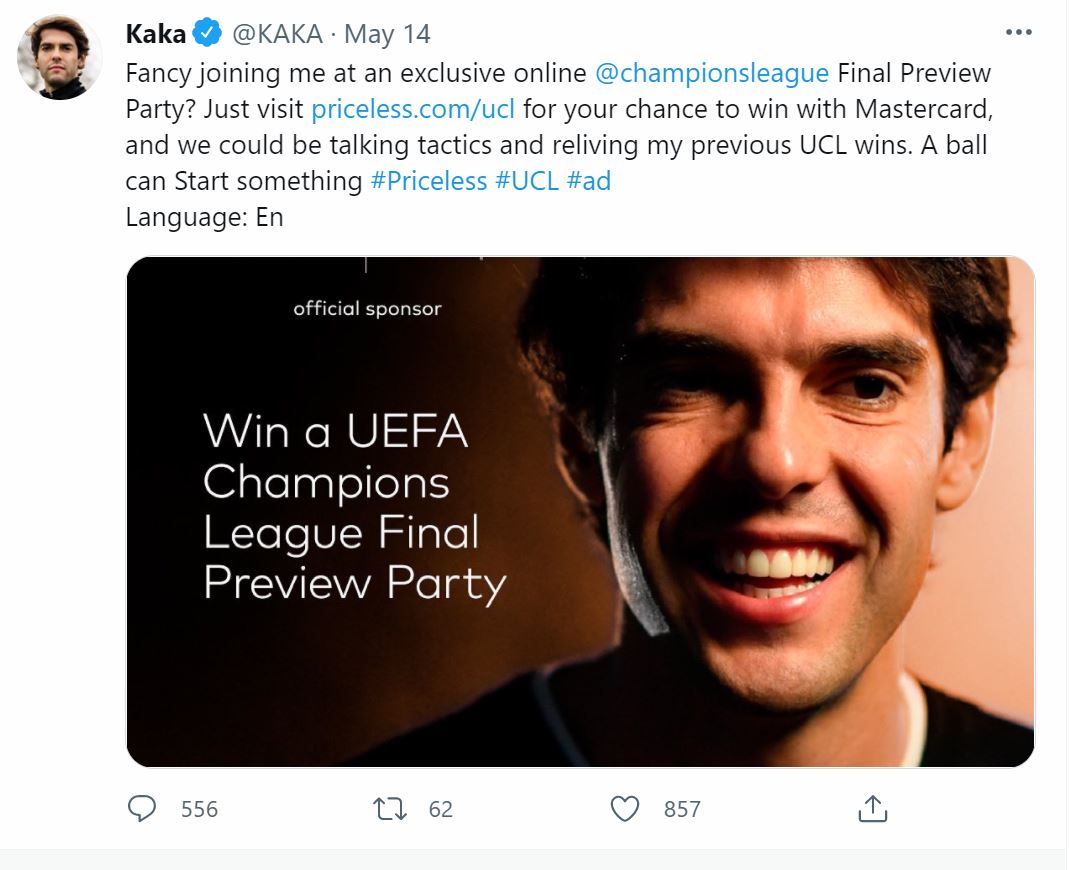The width and height of the screenshot is (1069, 870).
Task: Like the tweet with the heart icon
Action: (x=625, y=808)
